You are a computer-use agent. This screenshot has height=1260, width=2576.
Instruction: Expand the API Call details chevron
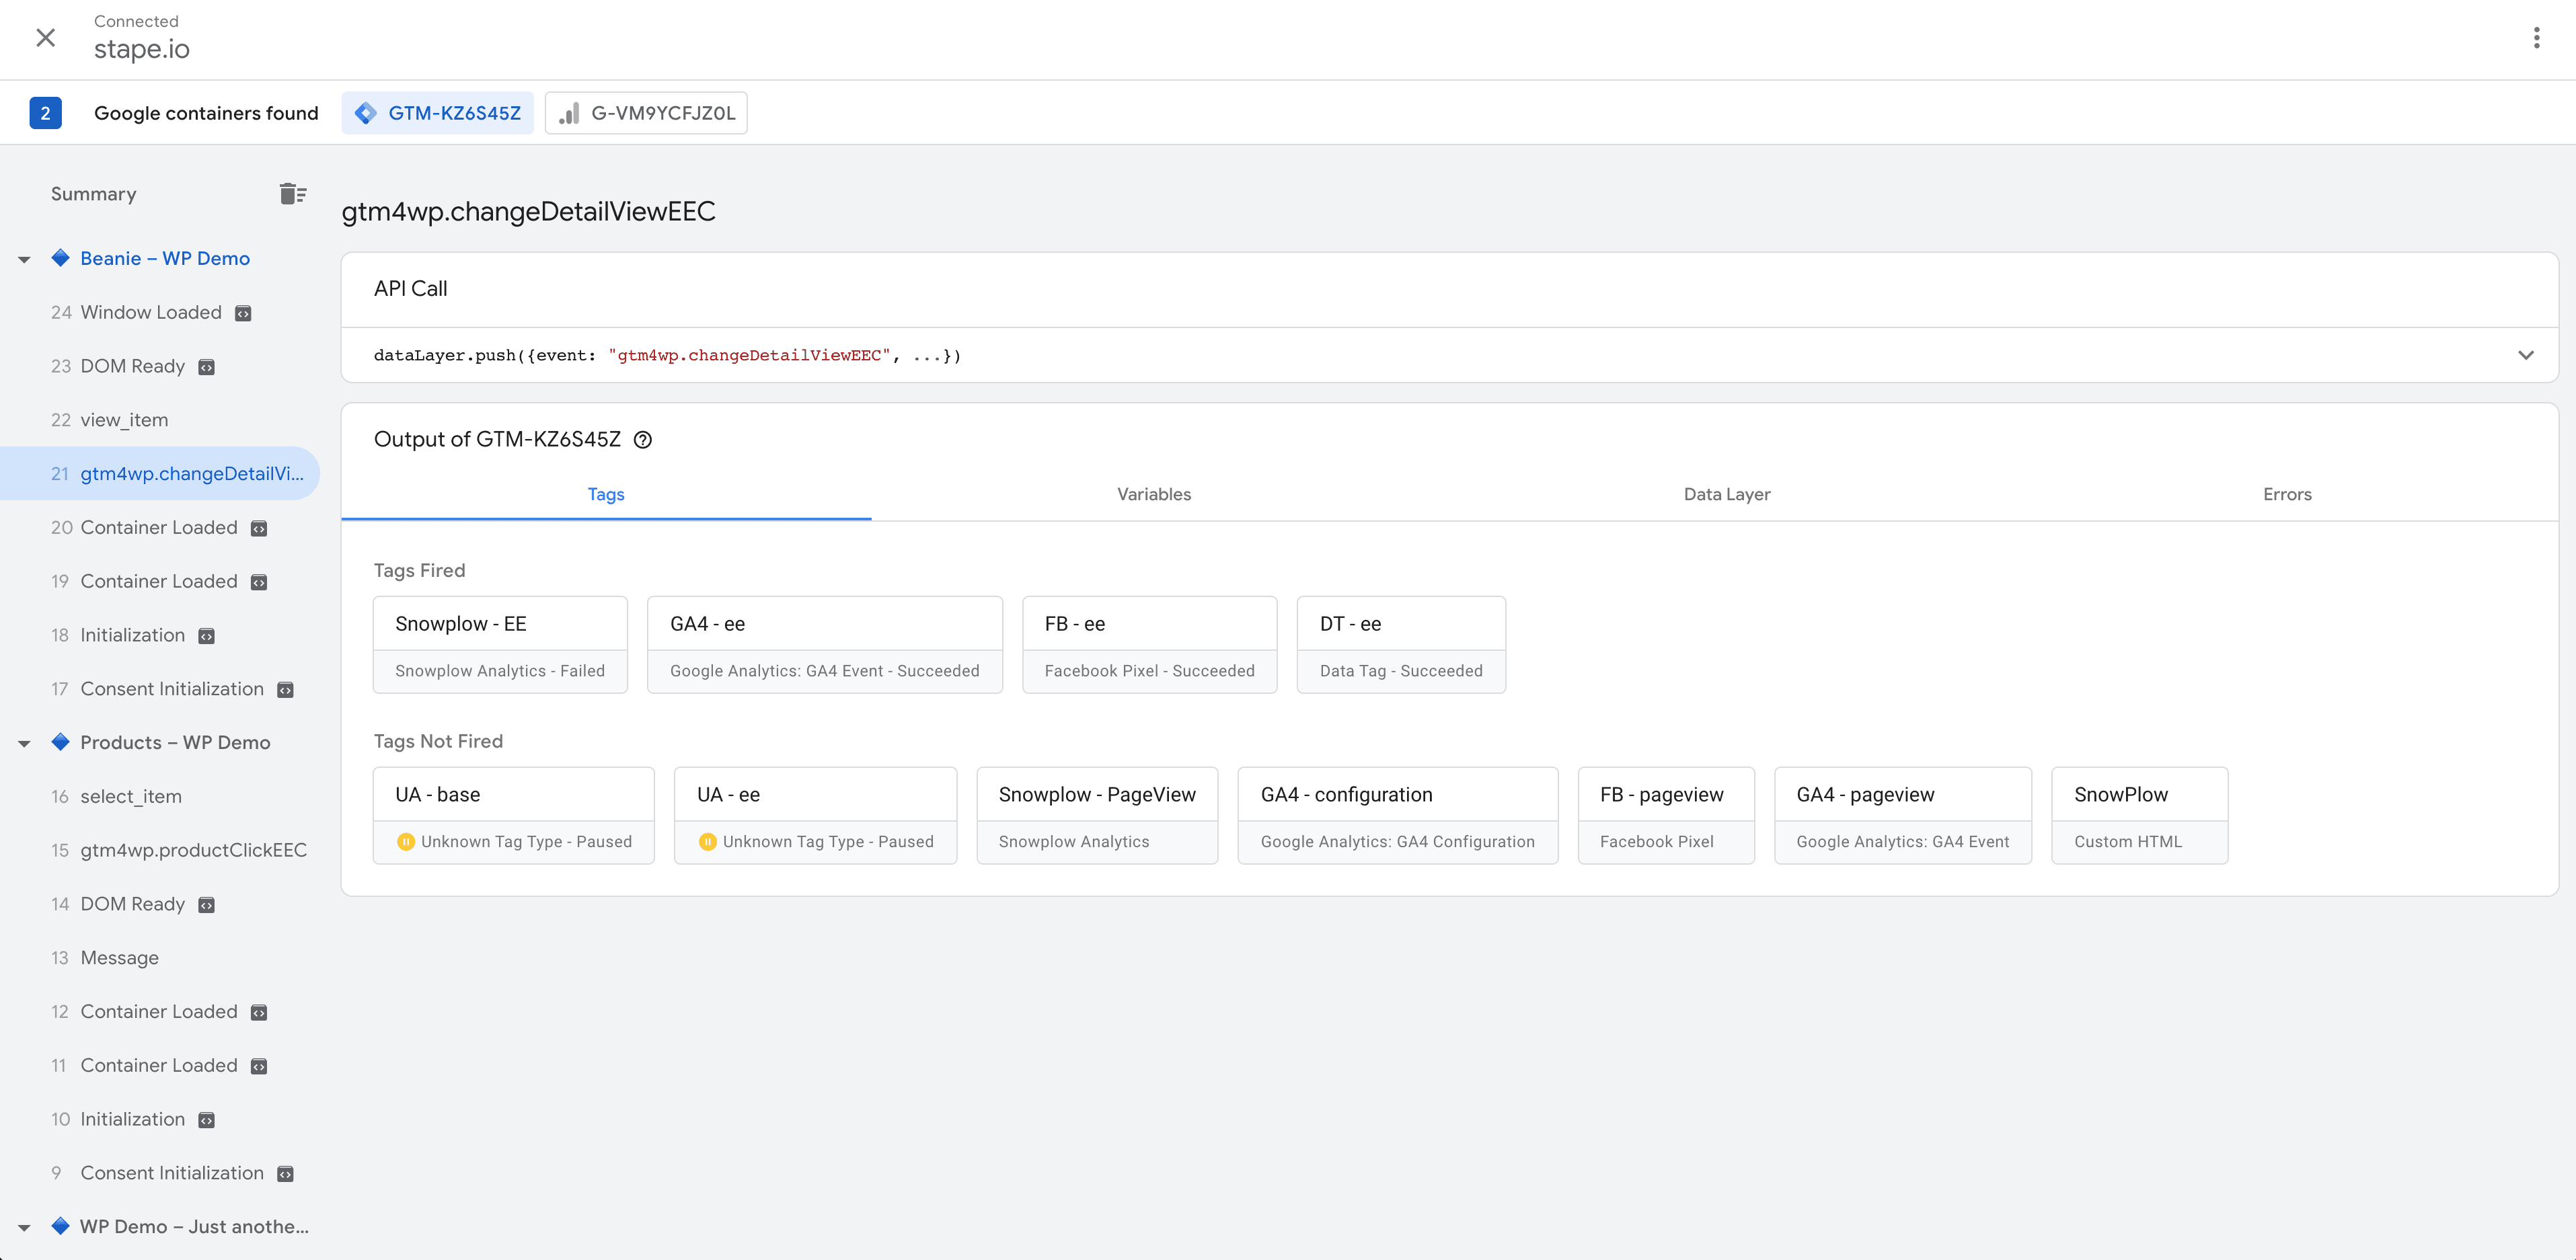click(2525, 355)
